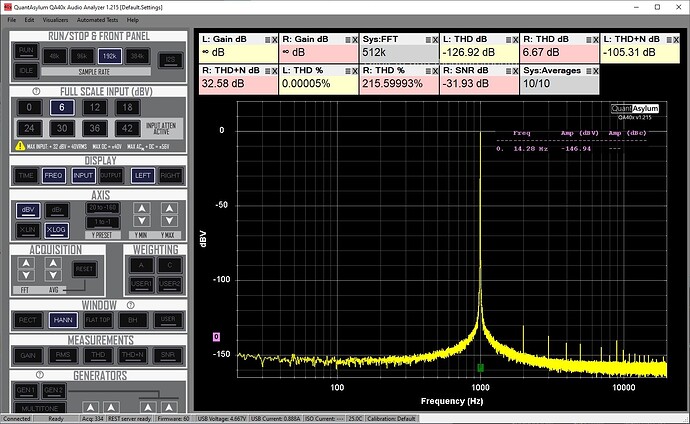Screen dimensions: 690x424
Task: Close the L: Gain dB measurement tile
Action: pyautogui.click(x=275, y=40)
